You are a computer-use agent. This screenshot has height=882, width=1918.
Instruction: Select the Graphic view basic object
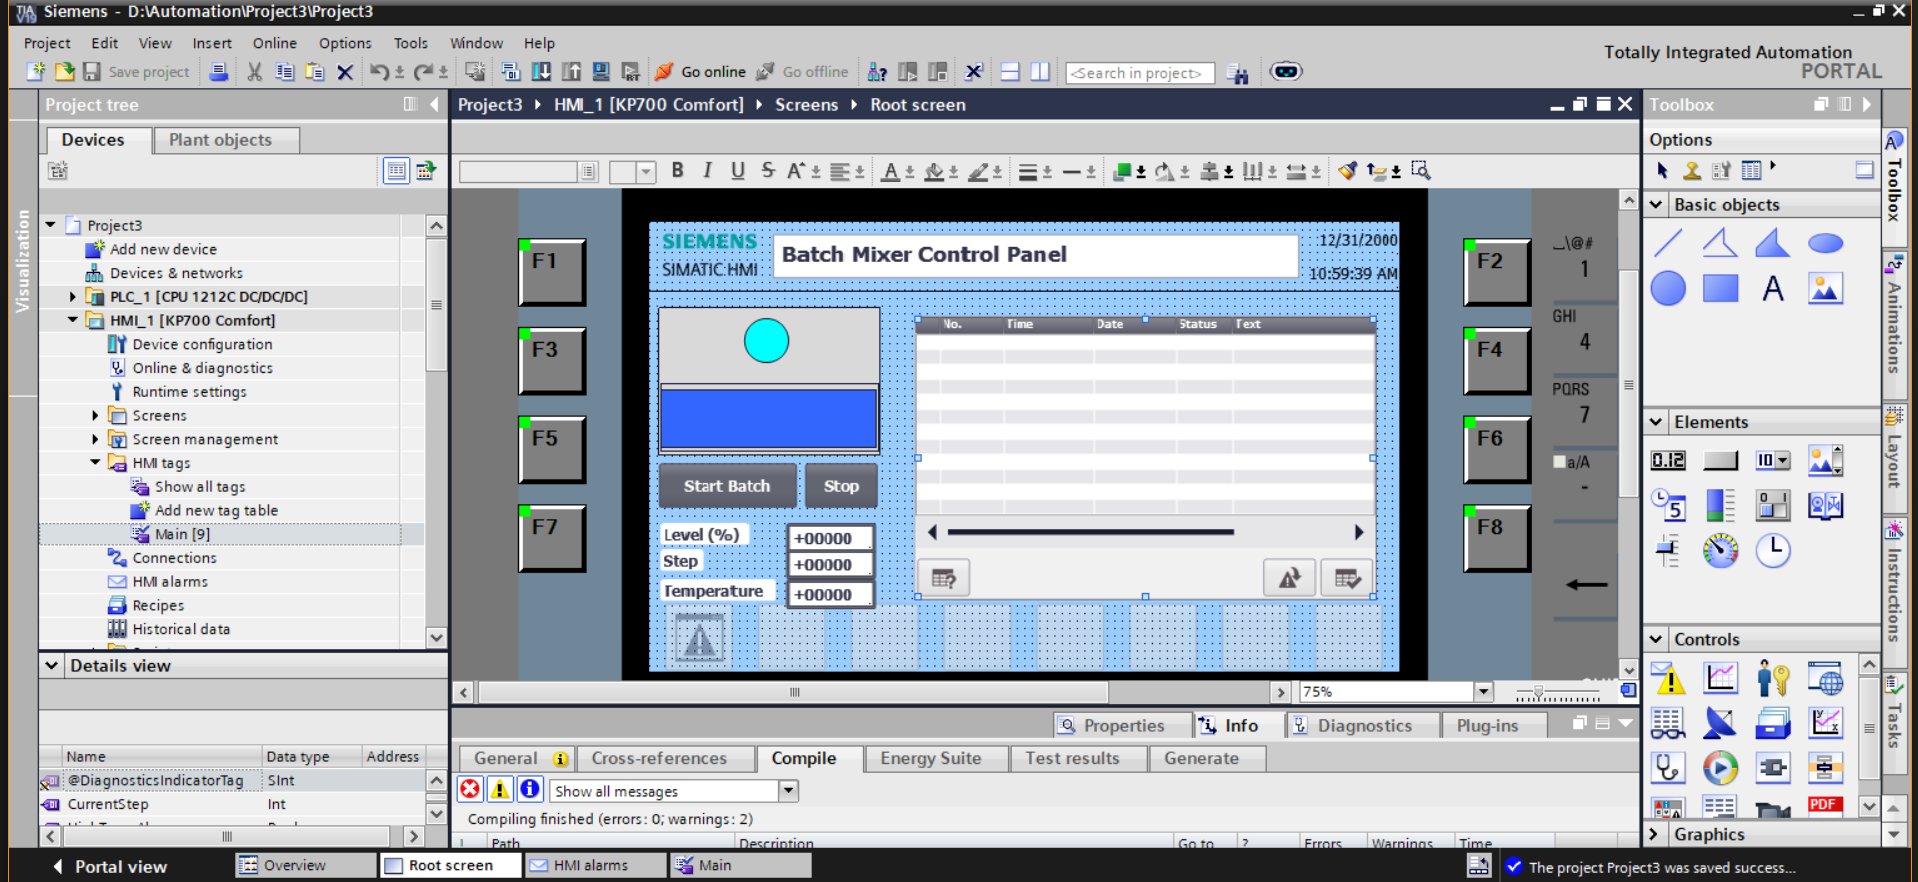[1825, 289]
